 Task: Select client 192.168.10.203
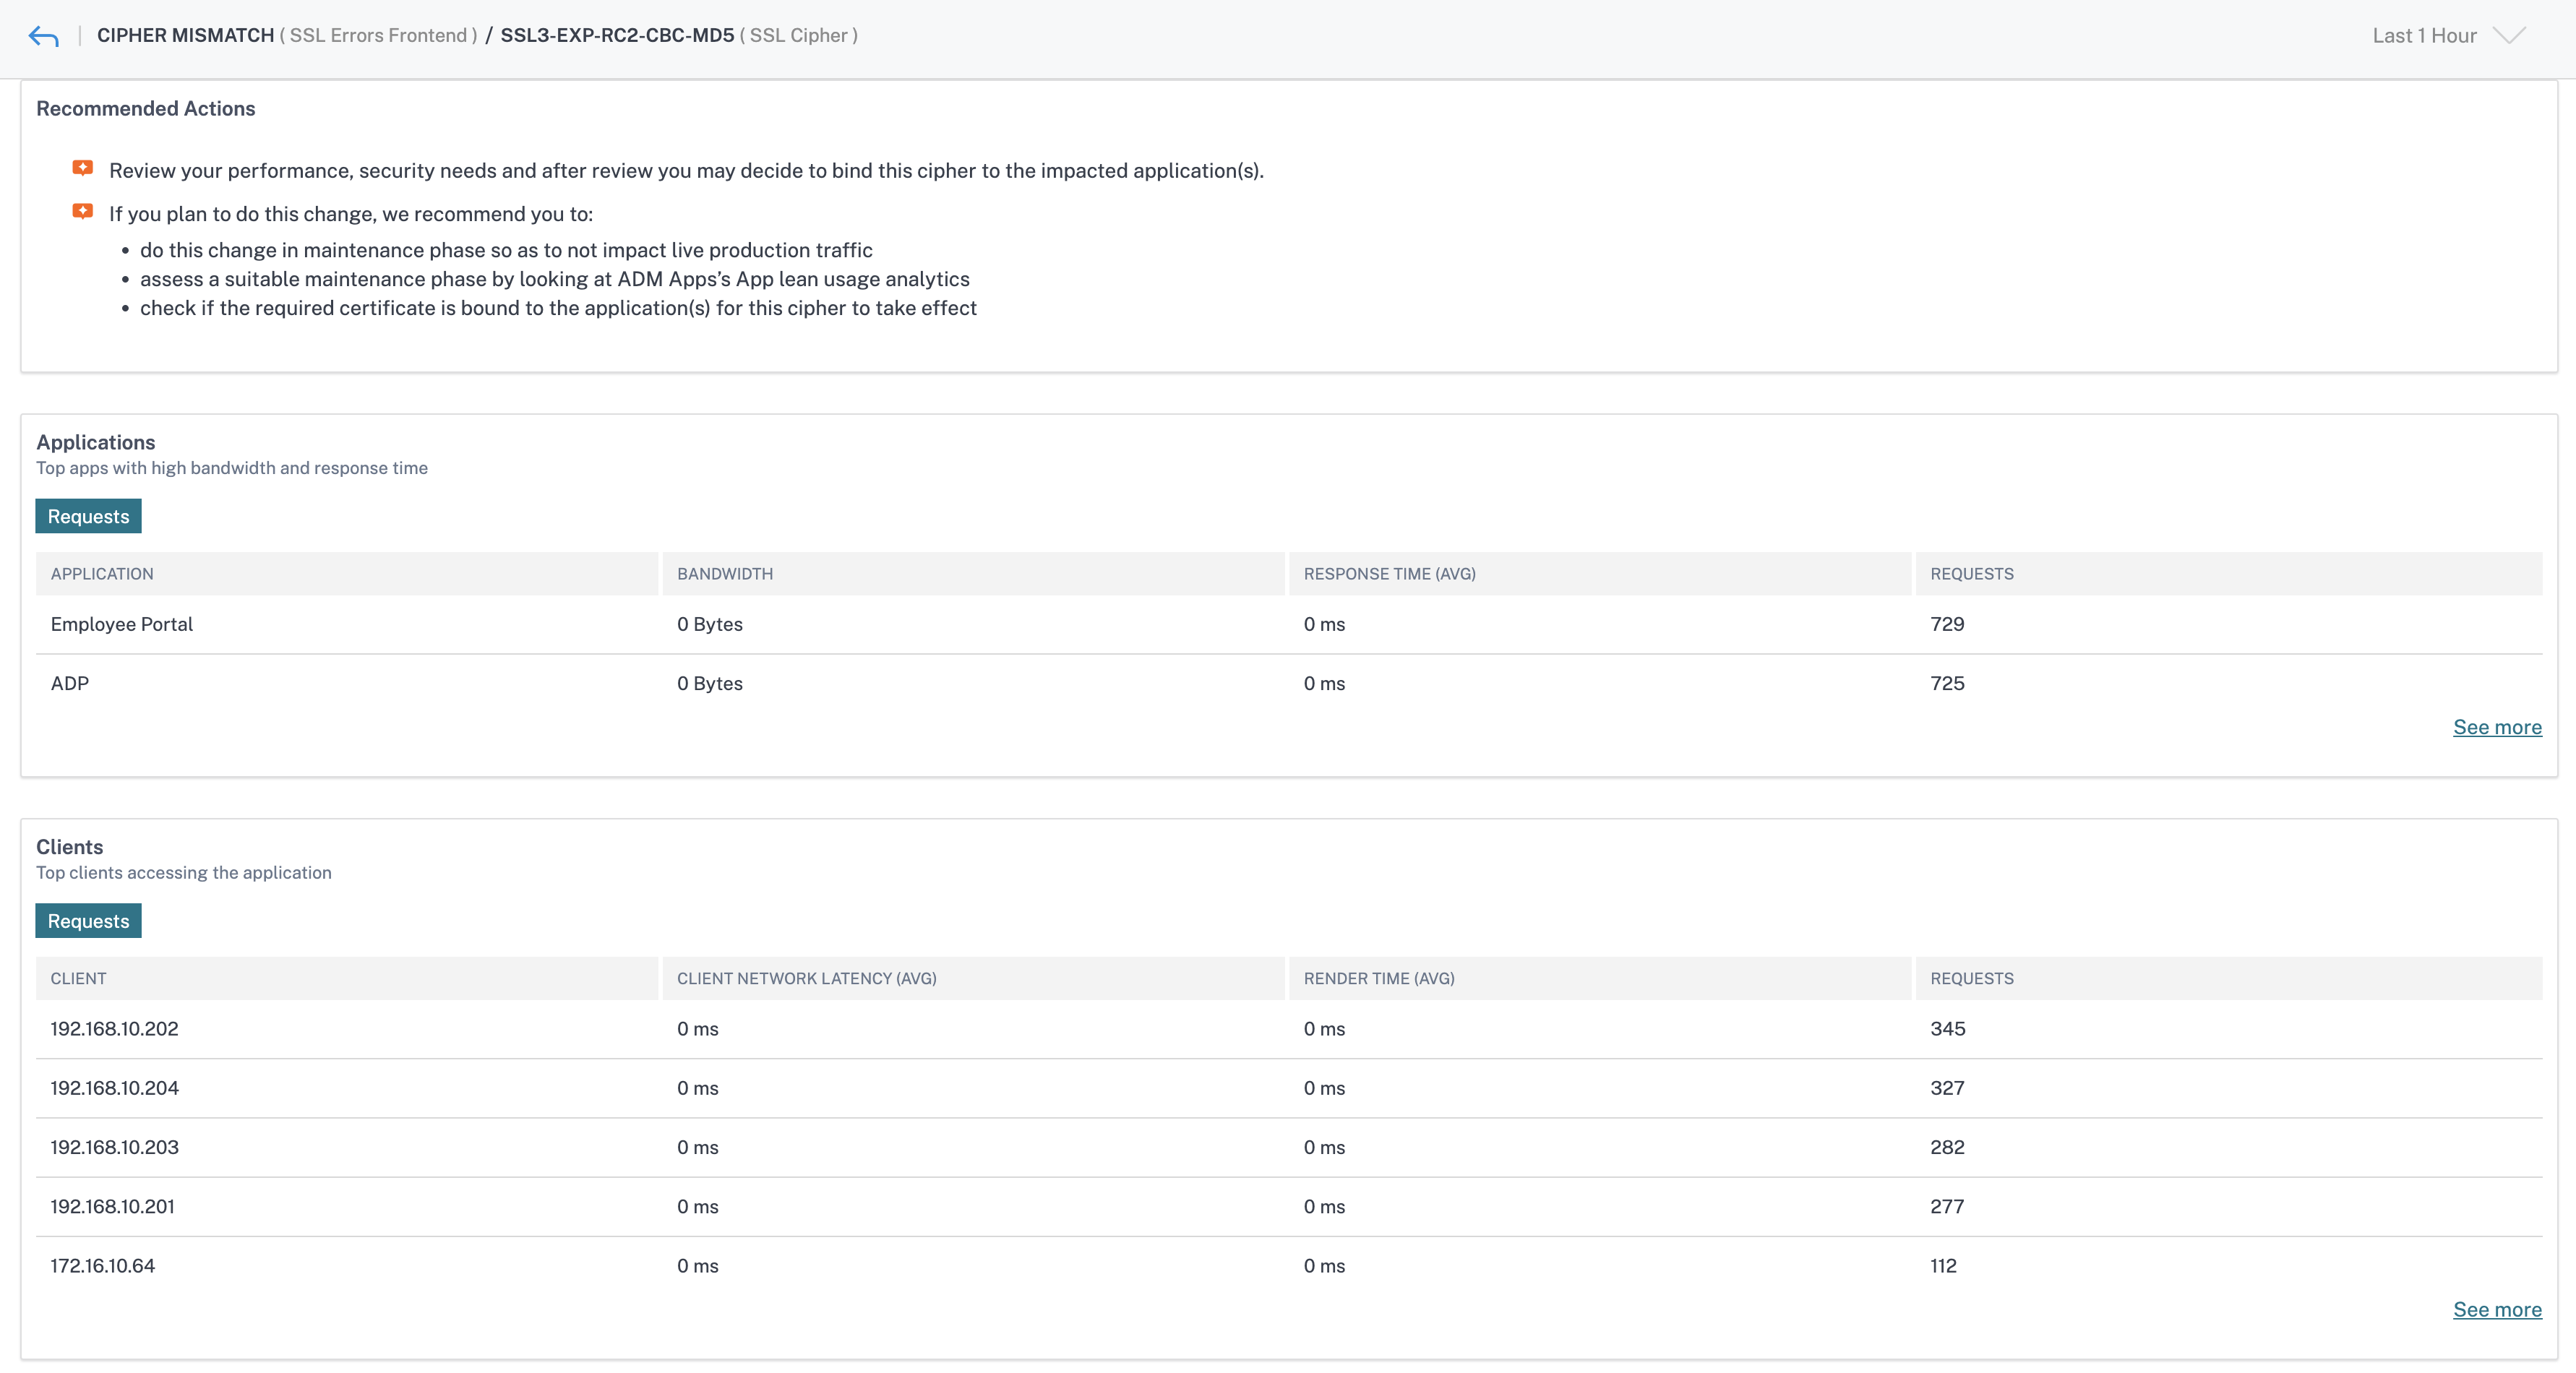114,1147
